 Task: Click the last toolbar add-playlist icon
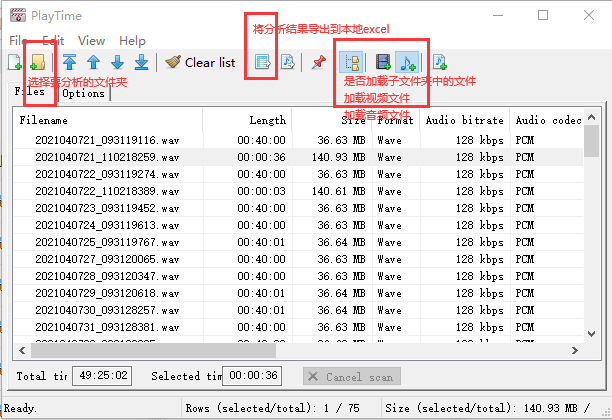click(x=440, y=62)
